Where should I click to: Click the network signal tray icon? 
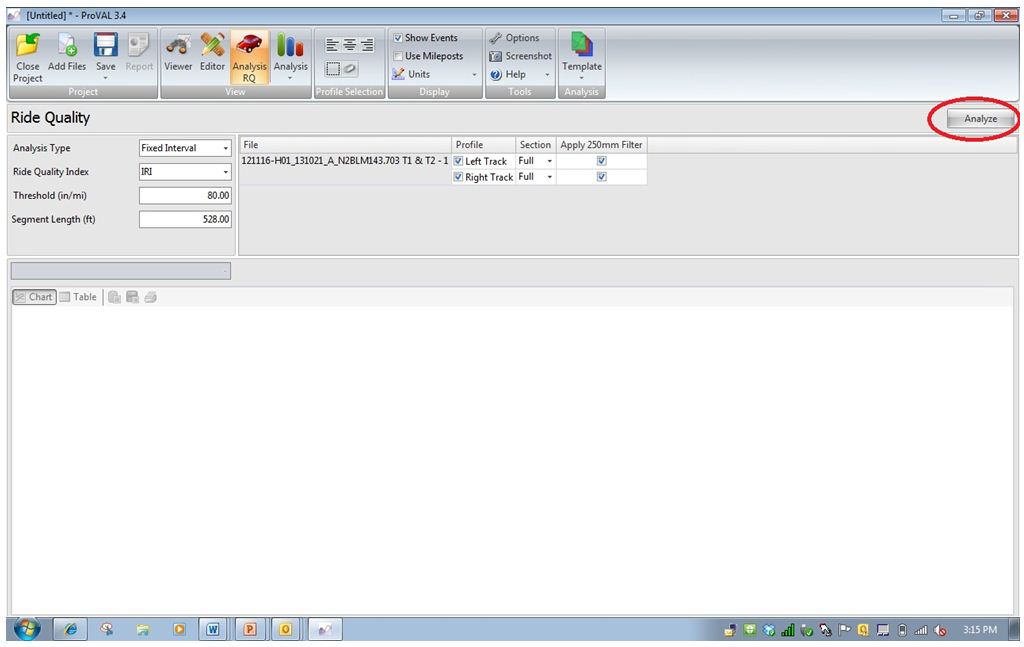coord(921,630)
